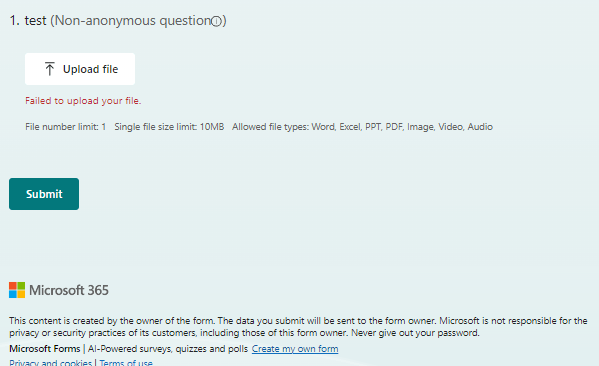Click the non-anonymous question info icon
This screenshot has height=366, width=599.
(216, 21)
